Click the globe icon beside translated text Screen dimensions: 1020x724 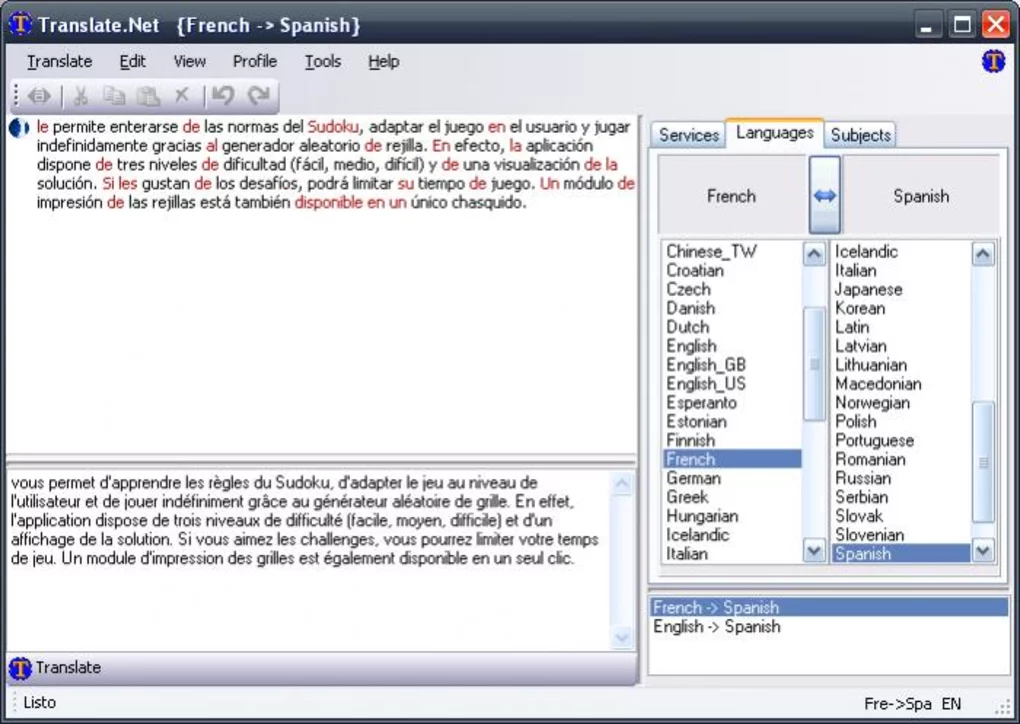(20, 128)
